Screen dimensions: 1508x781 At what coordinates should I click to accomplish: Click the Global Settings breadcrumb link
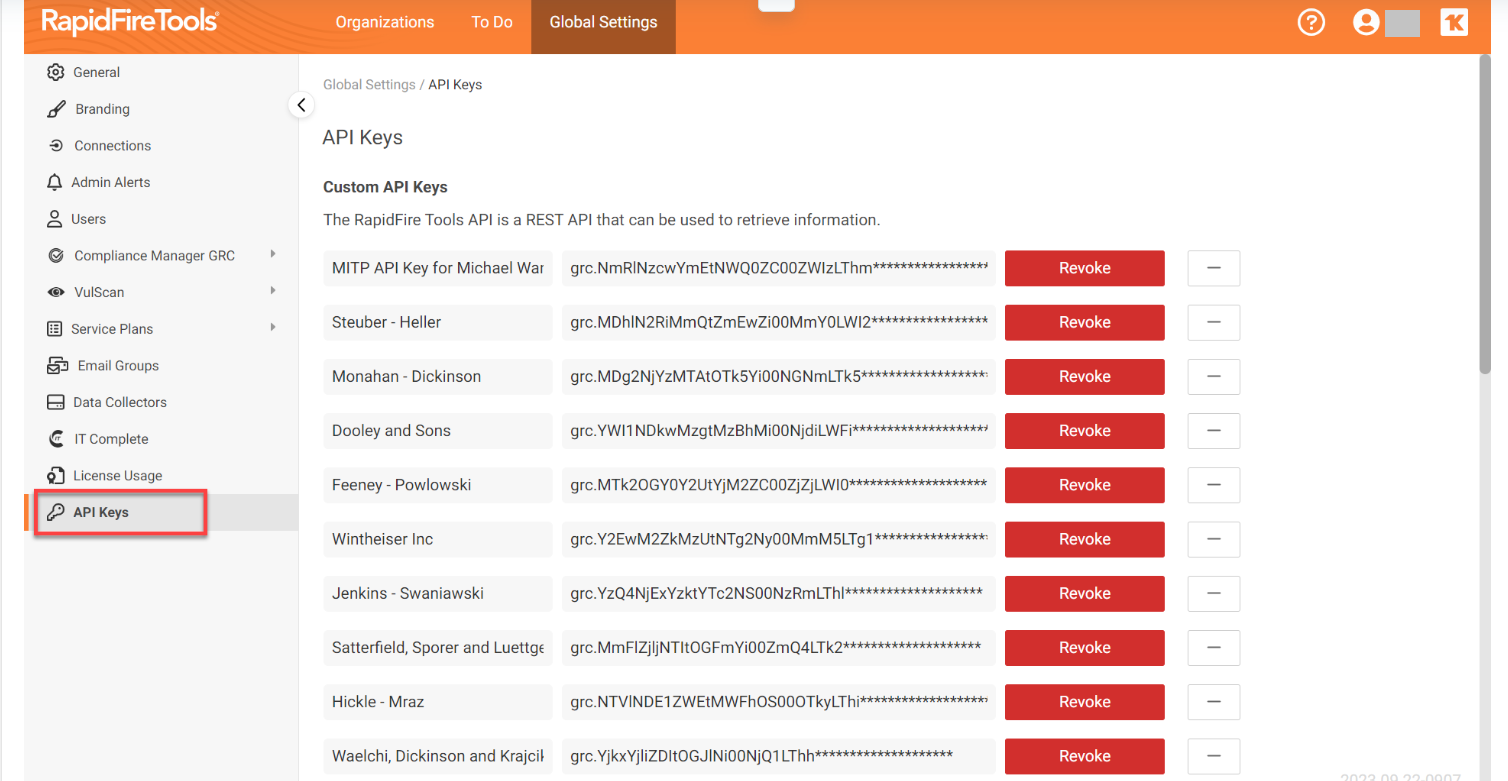369,85
